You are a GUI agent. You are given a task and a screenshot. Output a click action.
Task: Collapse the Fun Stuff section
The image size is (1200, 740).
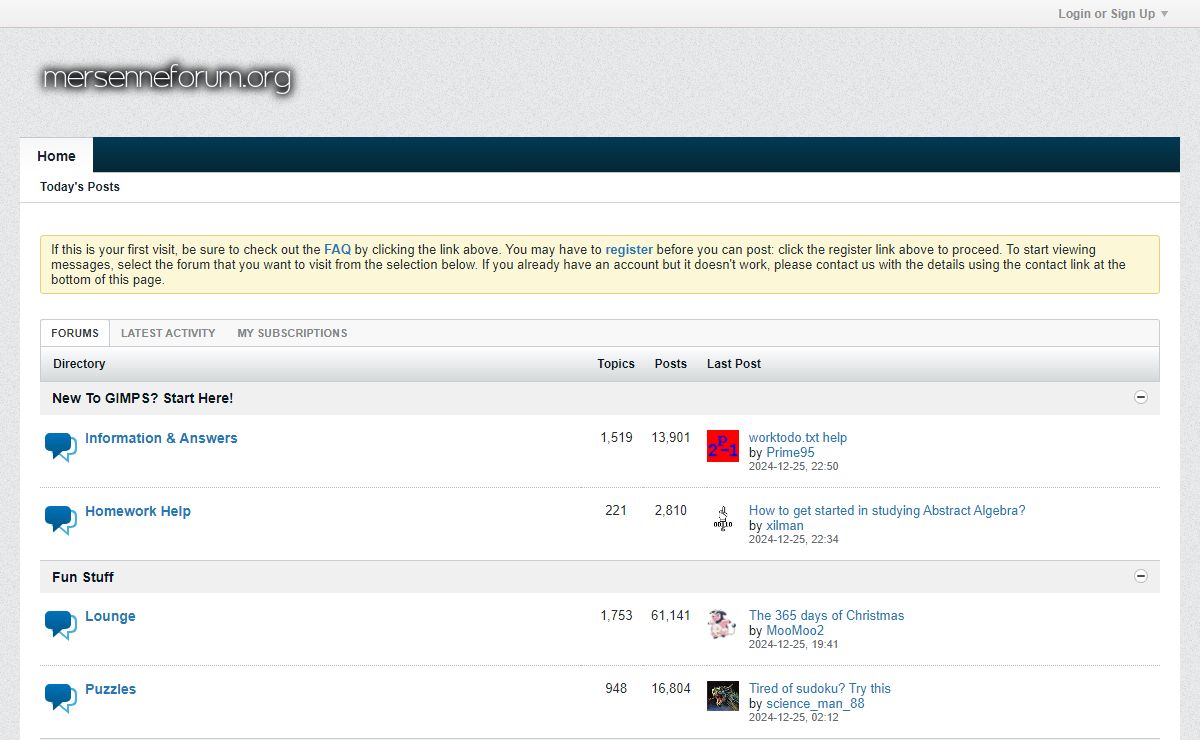coord(1141,576)
